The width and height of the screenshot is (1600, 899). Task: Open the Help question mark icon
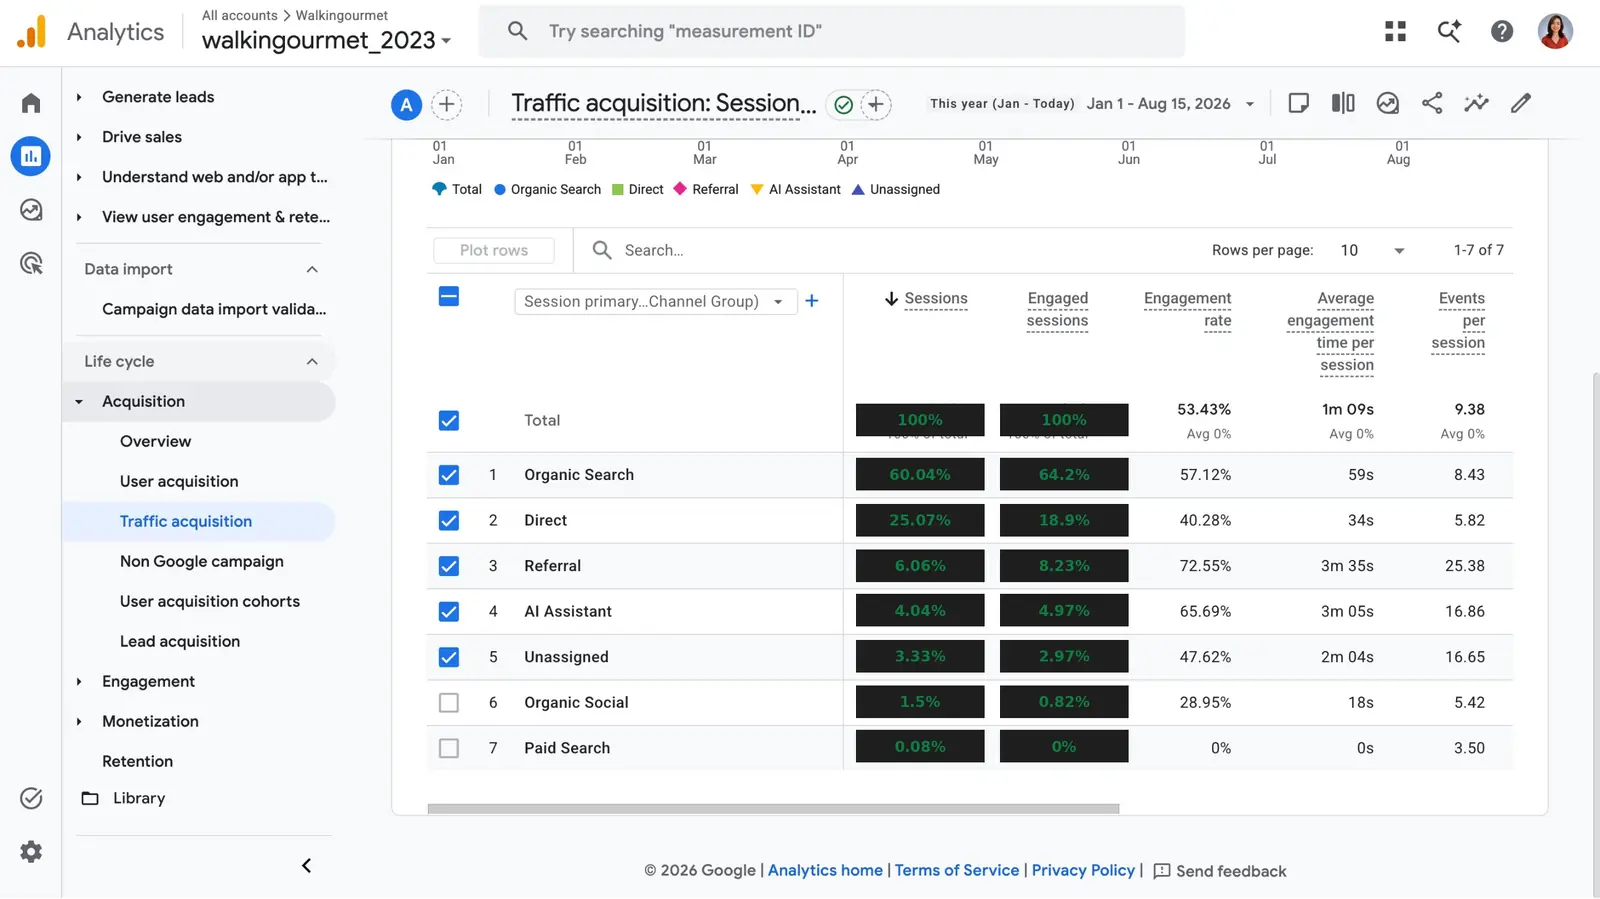pyautogui.click(x=1502, y=31)
